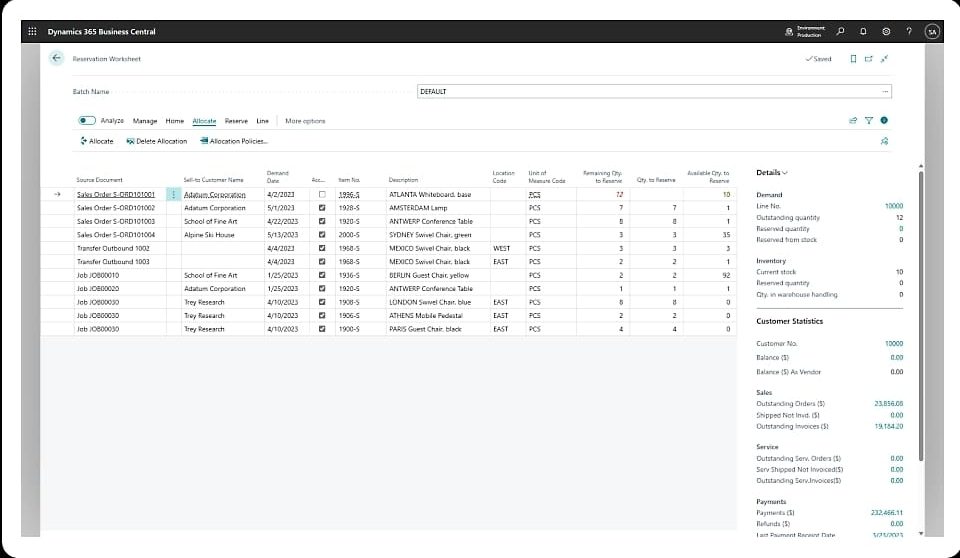Uncheck Accept box for SYDNEY Swivel Chair row
960x558 pixels.
pos(322,235)
